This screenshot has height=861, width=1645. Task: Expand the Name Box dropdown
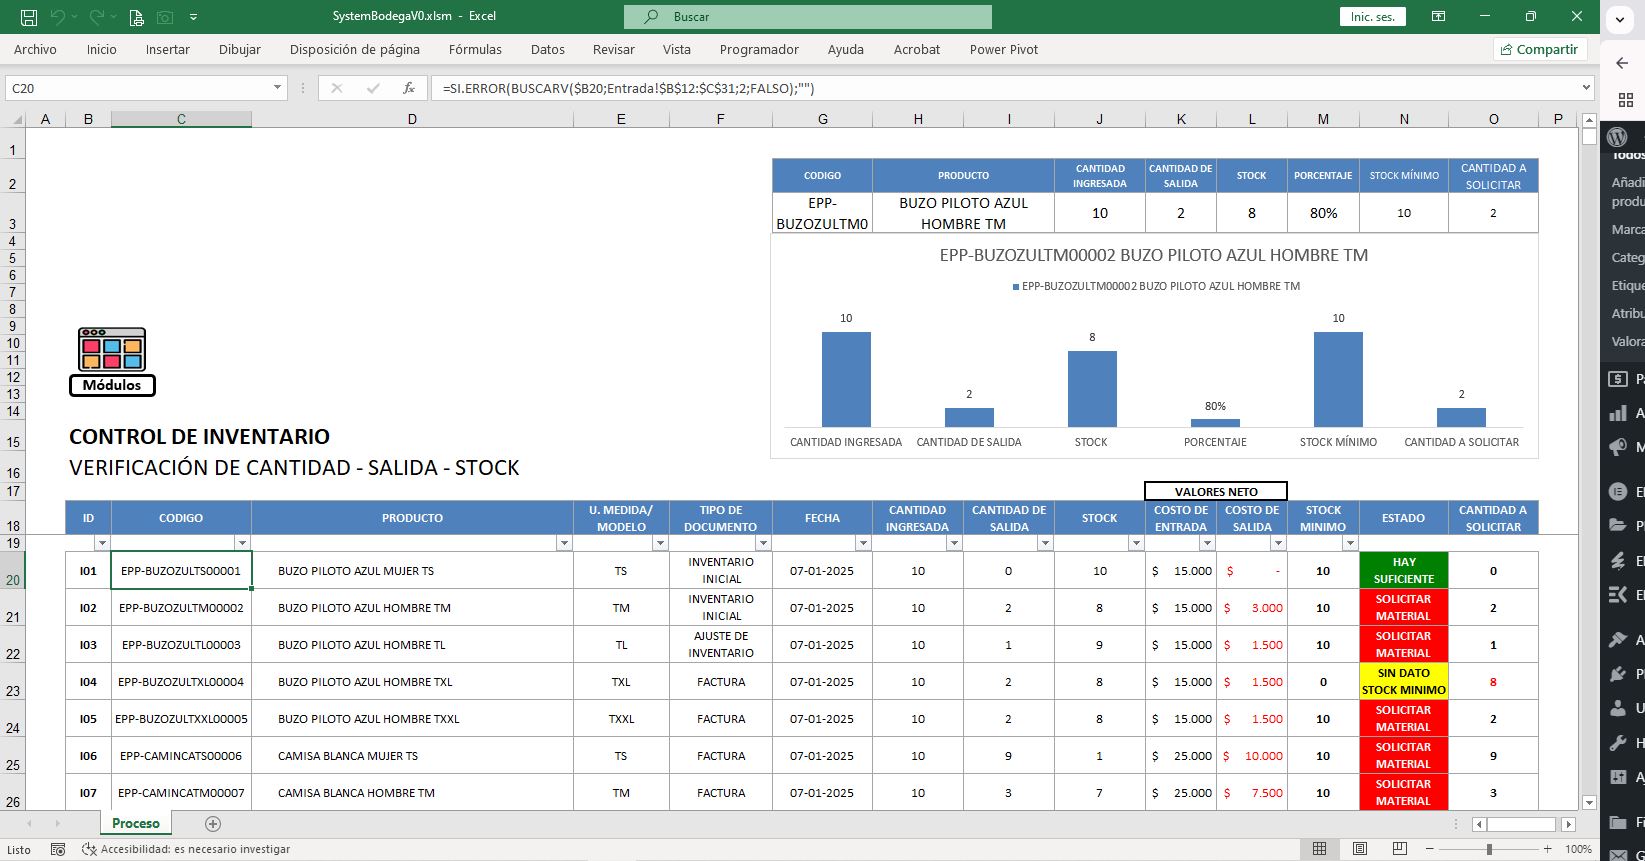click(277, 88)
